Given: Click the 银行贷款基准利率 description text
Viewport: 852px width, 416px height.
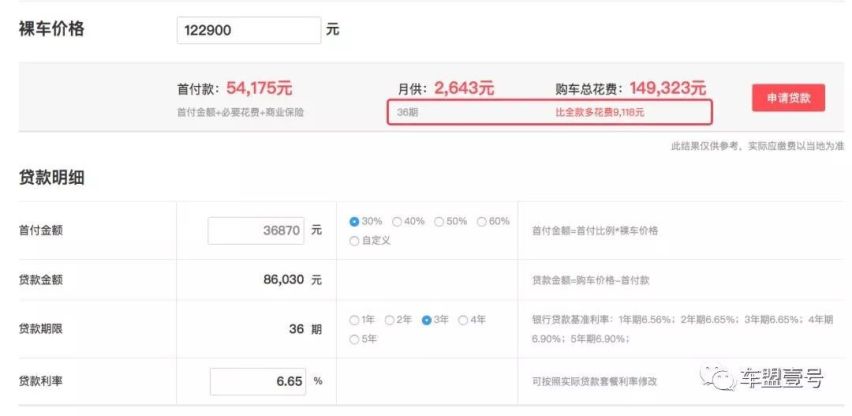Looking at the screenshot, I should pos(682,329).
